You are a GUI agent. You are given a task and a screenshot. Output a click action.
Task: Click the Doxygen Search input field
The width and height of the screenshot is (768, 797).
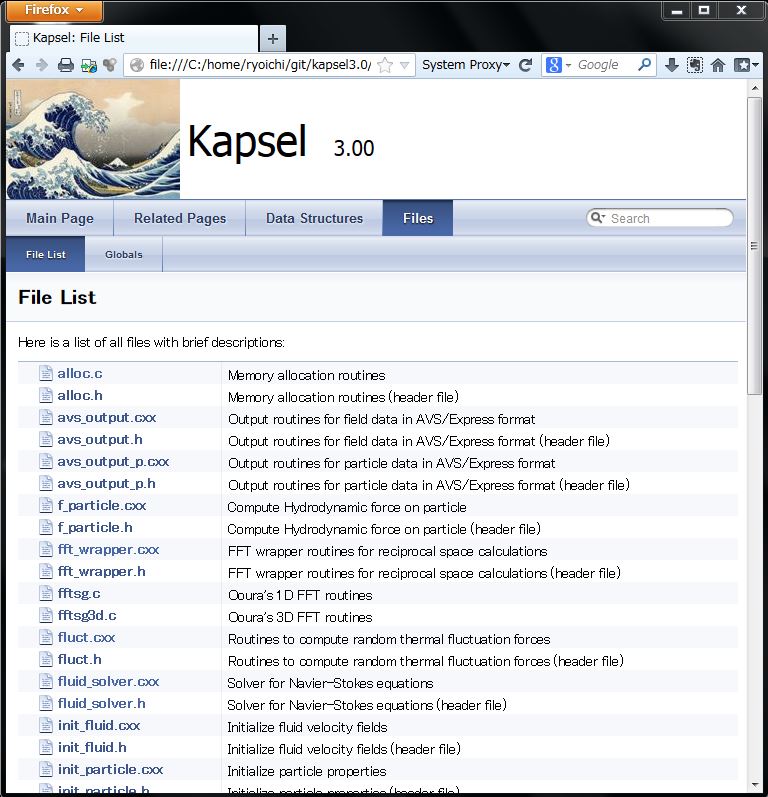click(667, 218)
